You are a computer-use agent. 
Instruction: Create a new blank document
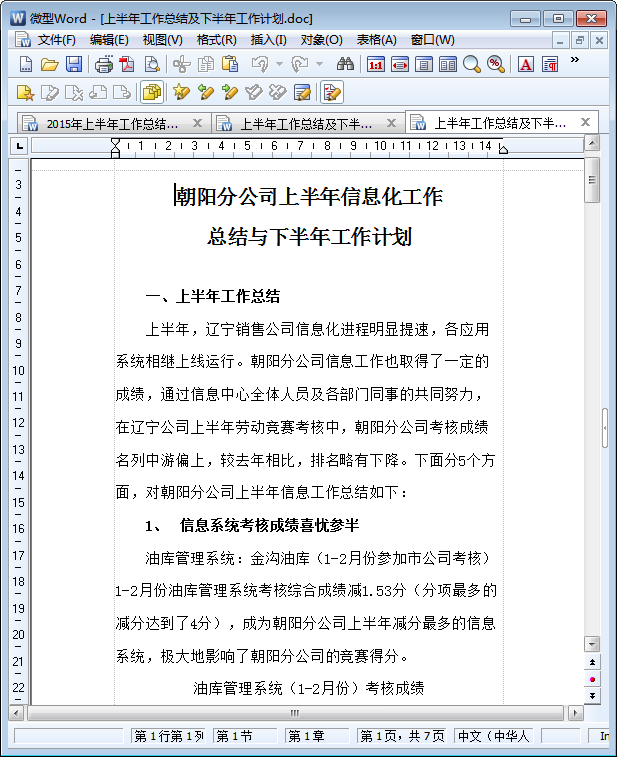pos(26,64)
